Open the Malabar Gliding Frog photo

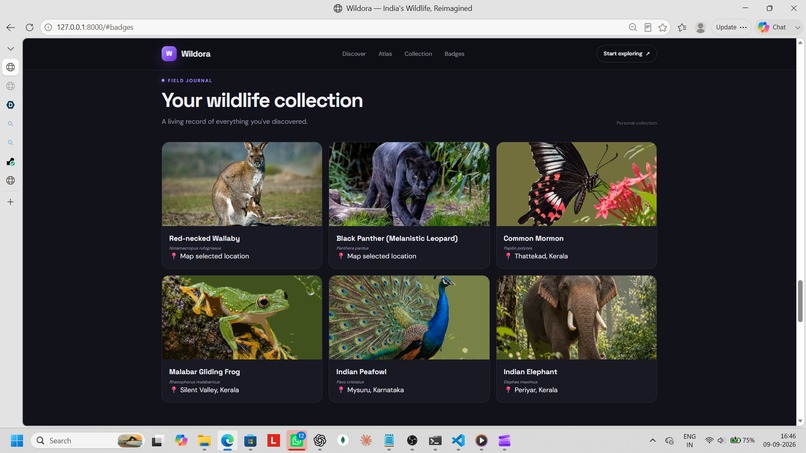(x=242, y=317)
